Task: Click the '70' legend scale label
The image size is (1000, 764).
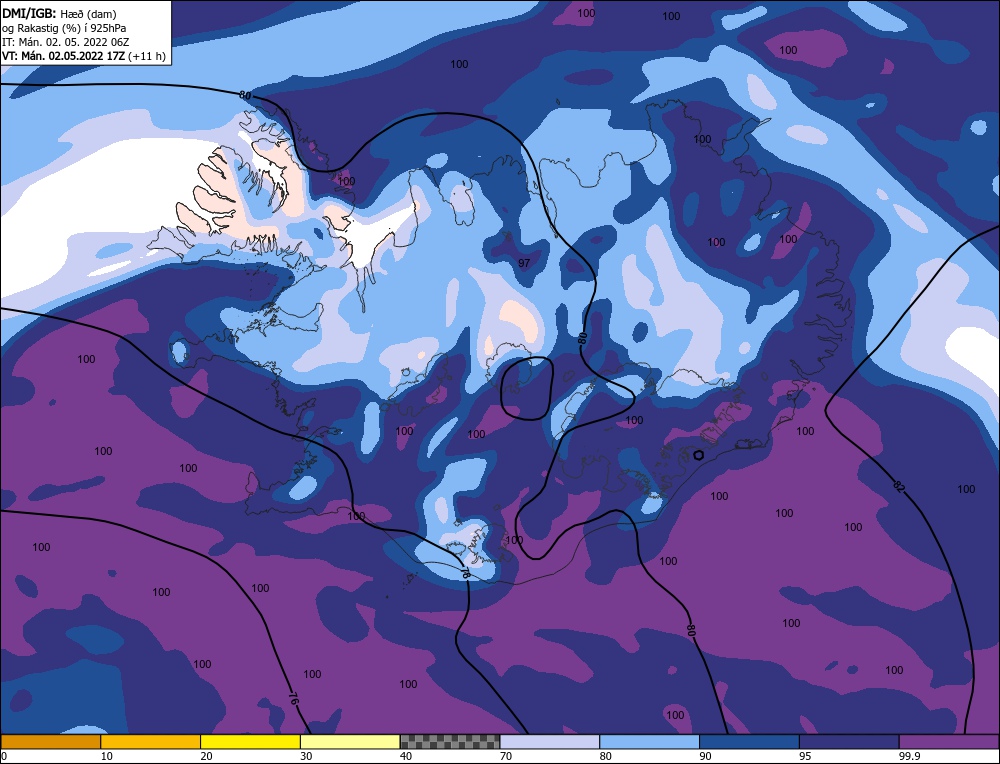Action: [506, 756]
